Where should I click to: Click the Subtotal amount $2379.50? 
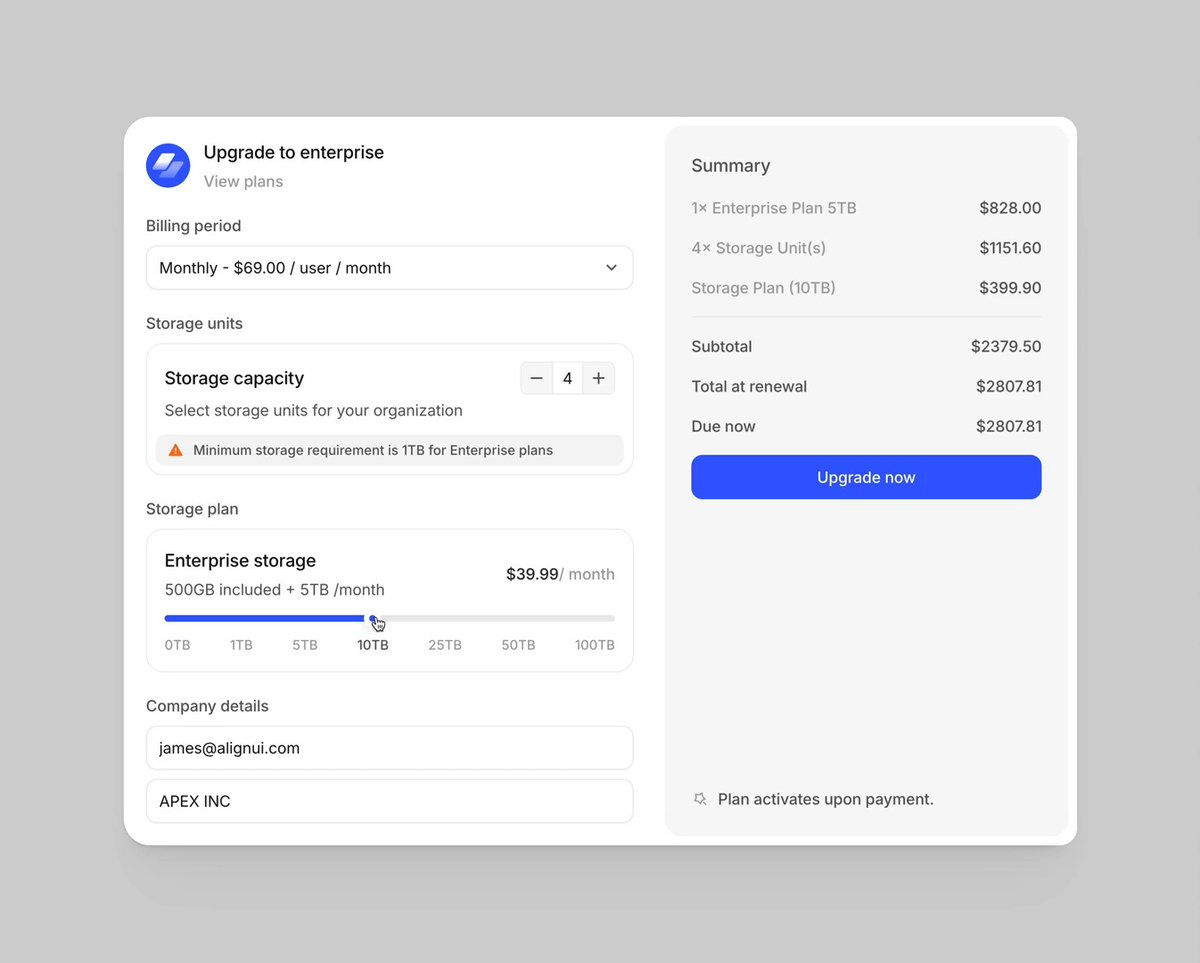point(1006,347)
